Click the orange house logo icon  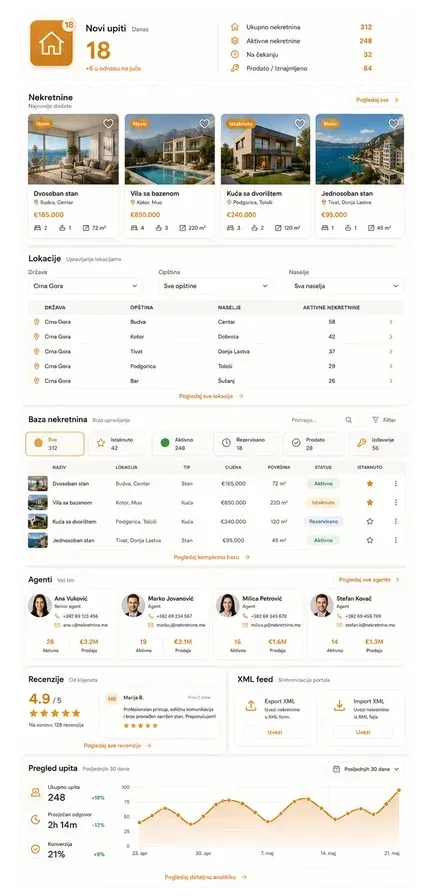(51, 43)
